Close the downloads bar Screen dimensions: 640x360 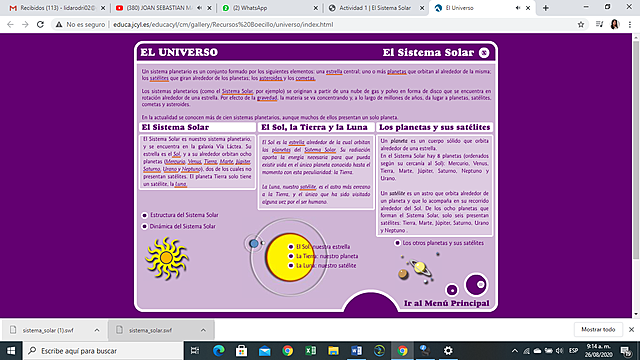coord(631,329)
